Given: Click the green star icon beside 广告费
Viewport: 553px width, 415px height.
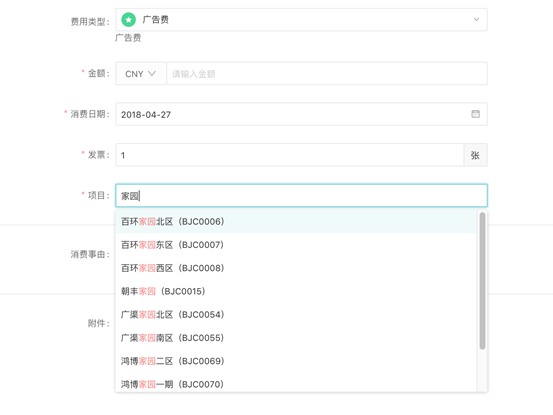Looking at the screenshot, I should coord(128,20).
